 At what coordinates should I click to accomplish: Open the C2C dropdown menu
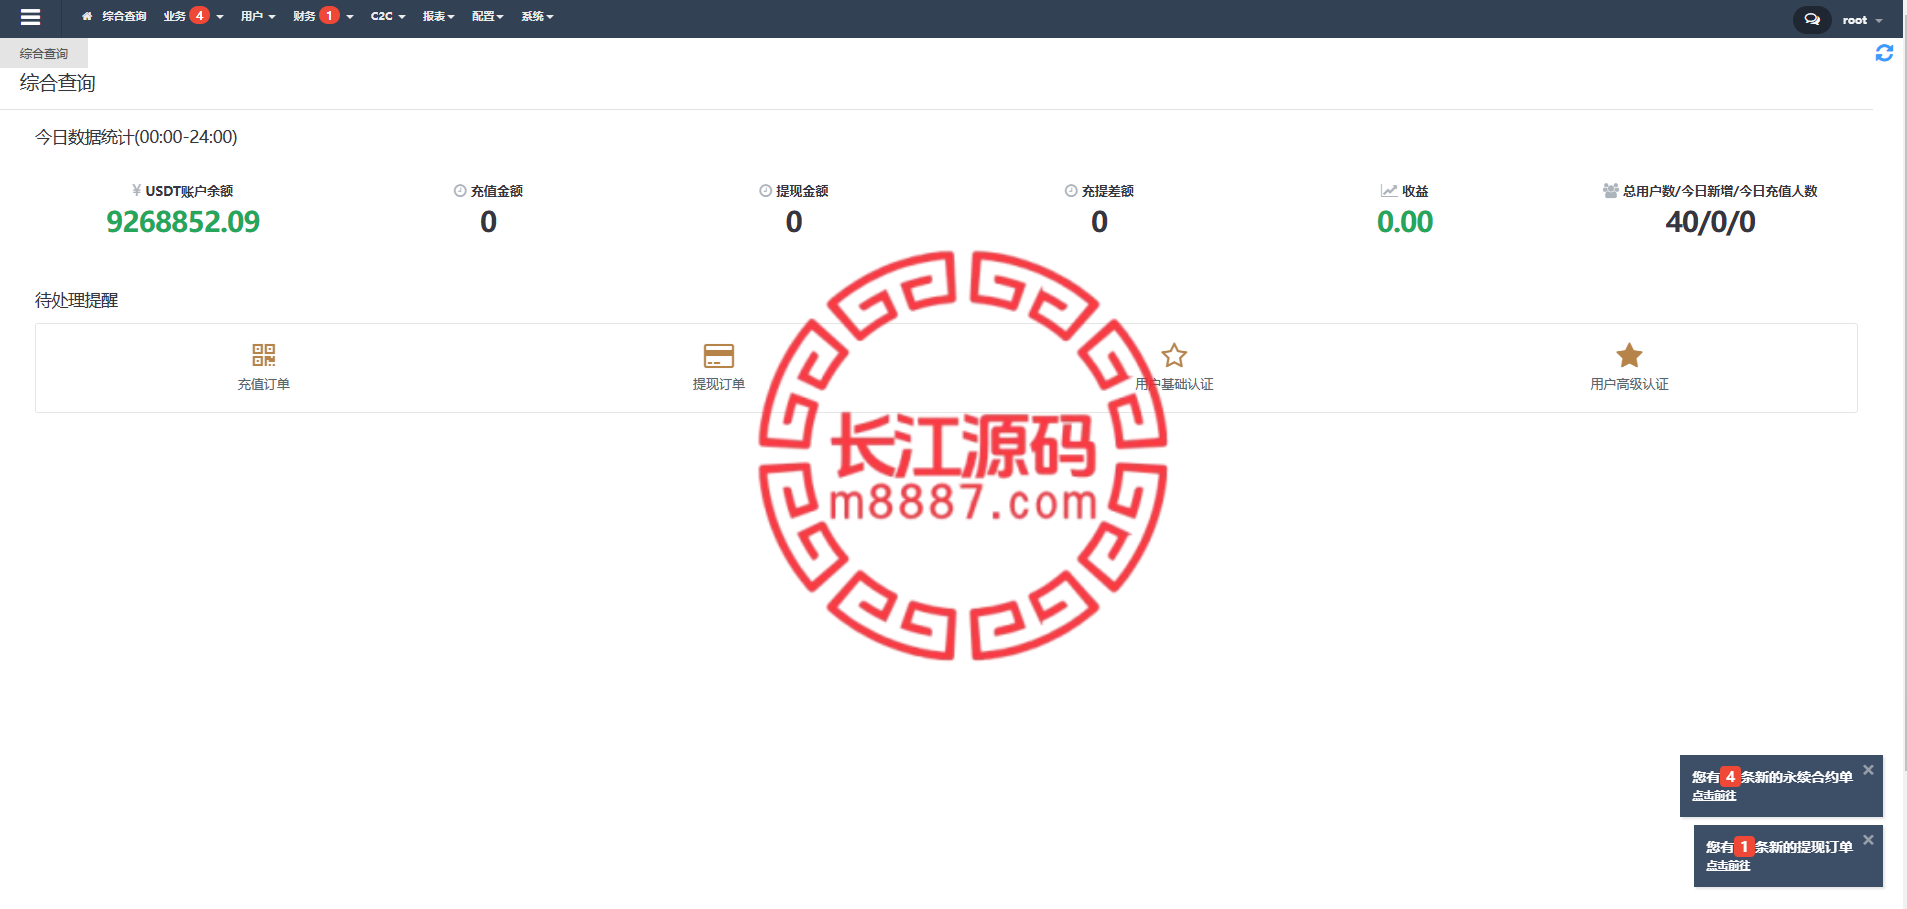tap(388, 16)
